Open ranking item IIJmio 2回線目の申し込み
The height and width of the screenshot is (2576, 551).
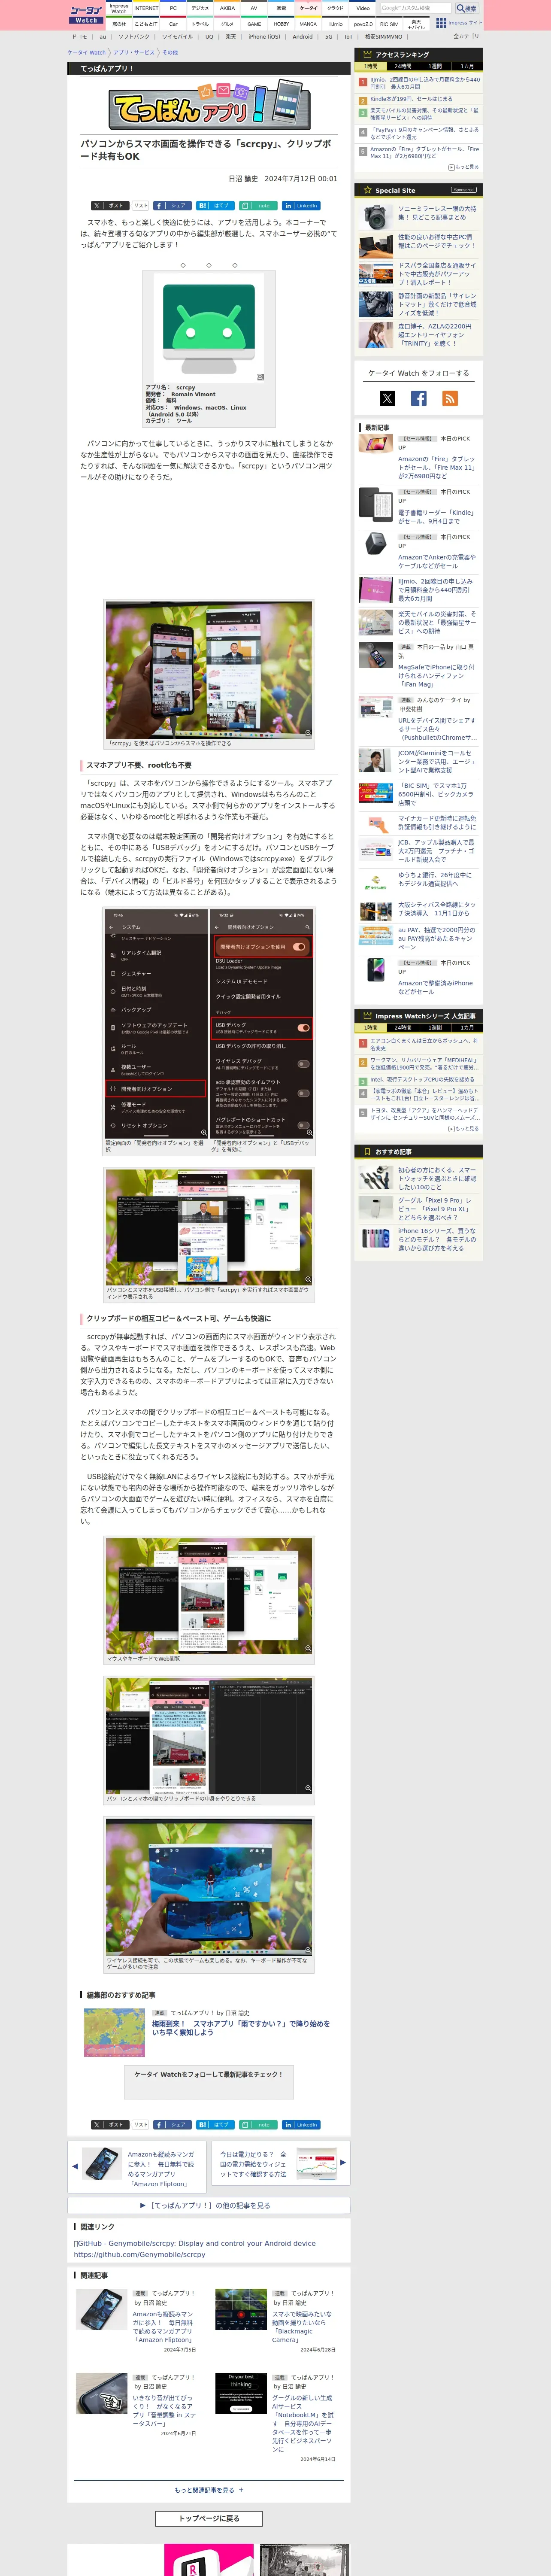pyautogui.click(x=425, y=83)
